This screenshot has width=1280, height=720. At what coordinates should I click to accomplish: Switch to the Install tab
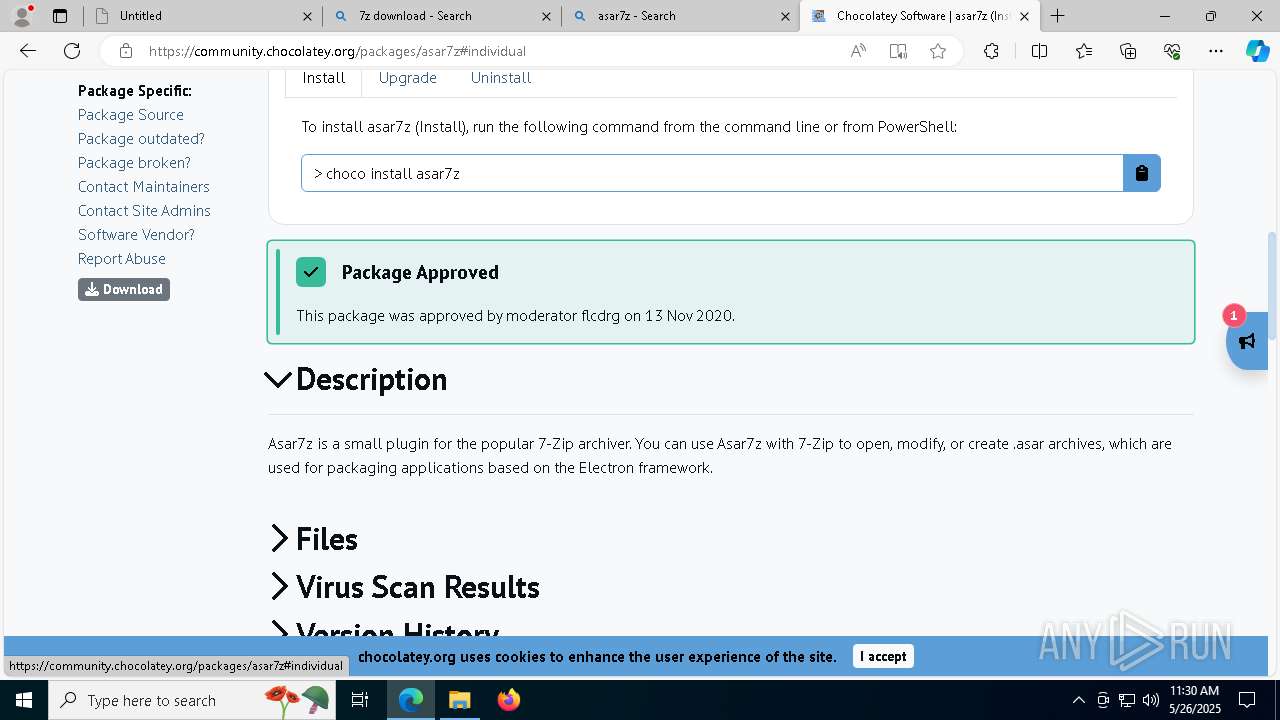(324, 78)
